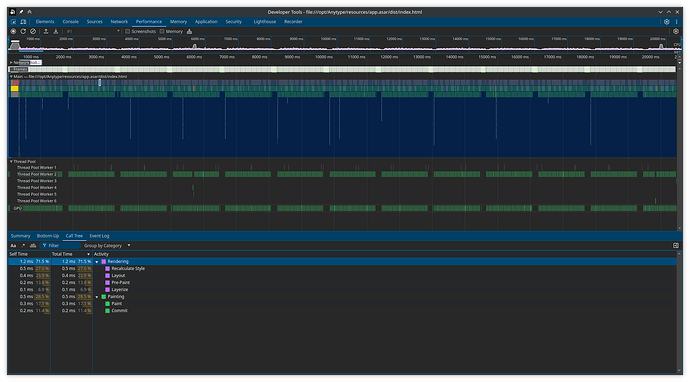
Task: Click the app icon in window title bar
Action: (12, 12)
